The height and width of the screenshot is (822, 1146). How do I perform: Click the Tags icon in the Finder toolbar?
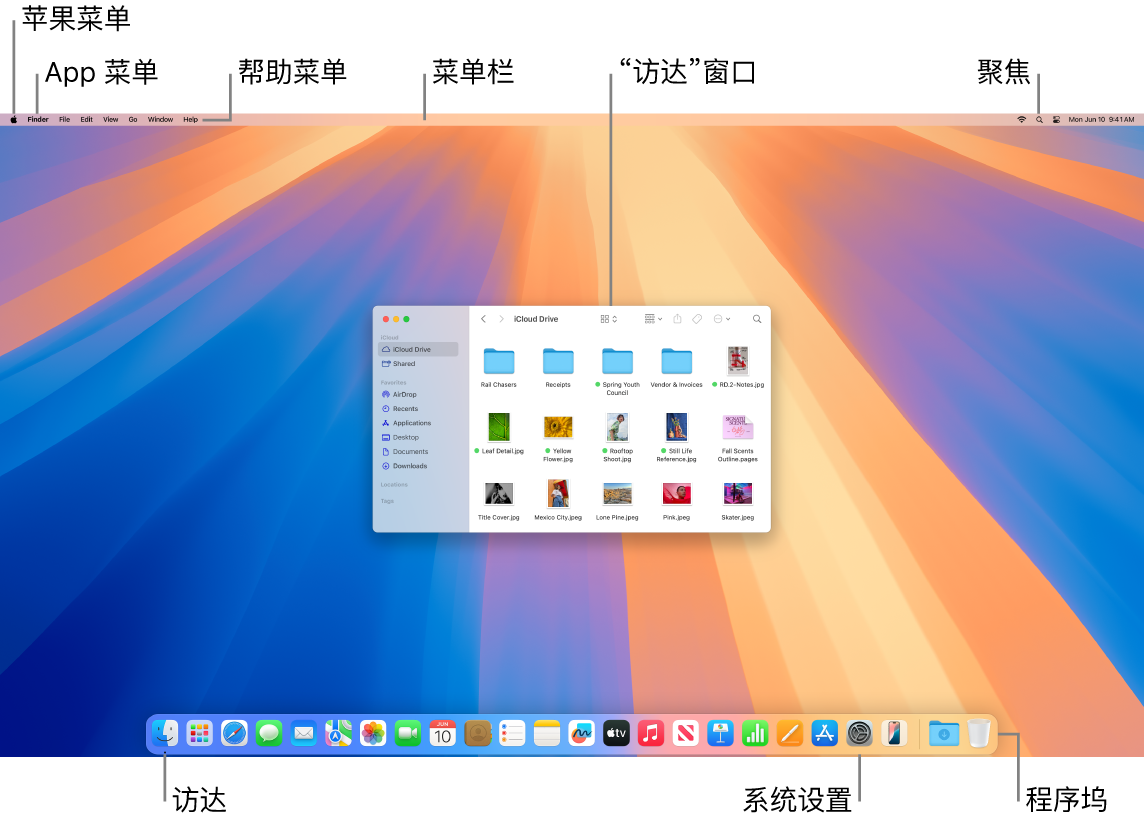697,318
